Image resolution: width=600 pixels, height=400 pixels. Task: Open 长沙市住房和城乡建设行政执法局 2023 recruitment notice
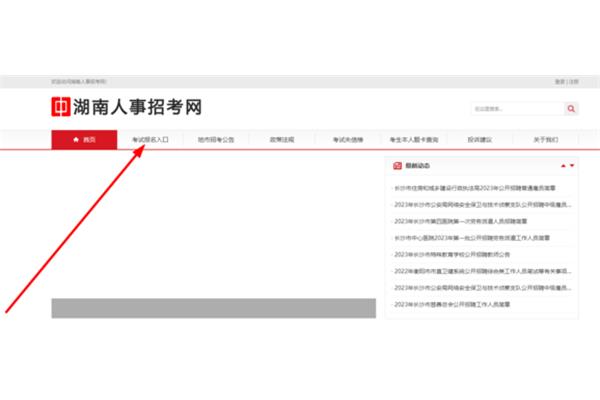pyautogui.click(x=474, y=188)
